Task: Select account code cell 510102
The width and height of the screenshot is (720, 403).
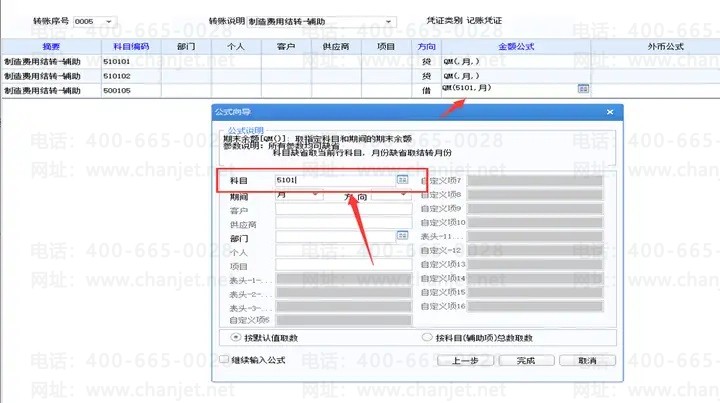Action: click(131, 76)
